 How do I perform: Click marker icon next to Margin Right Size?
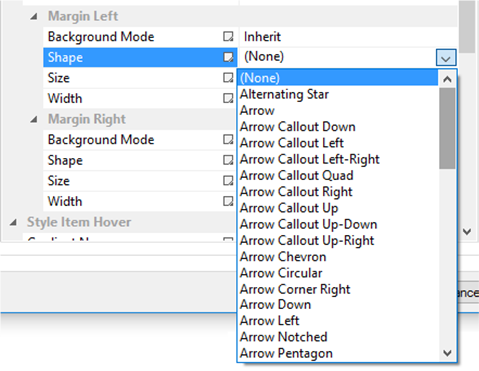click(x=228, y=181)
